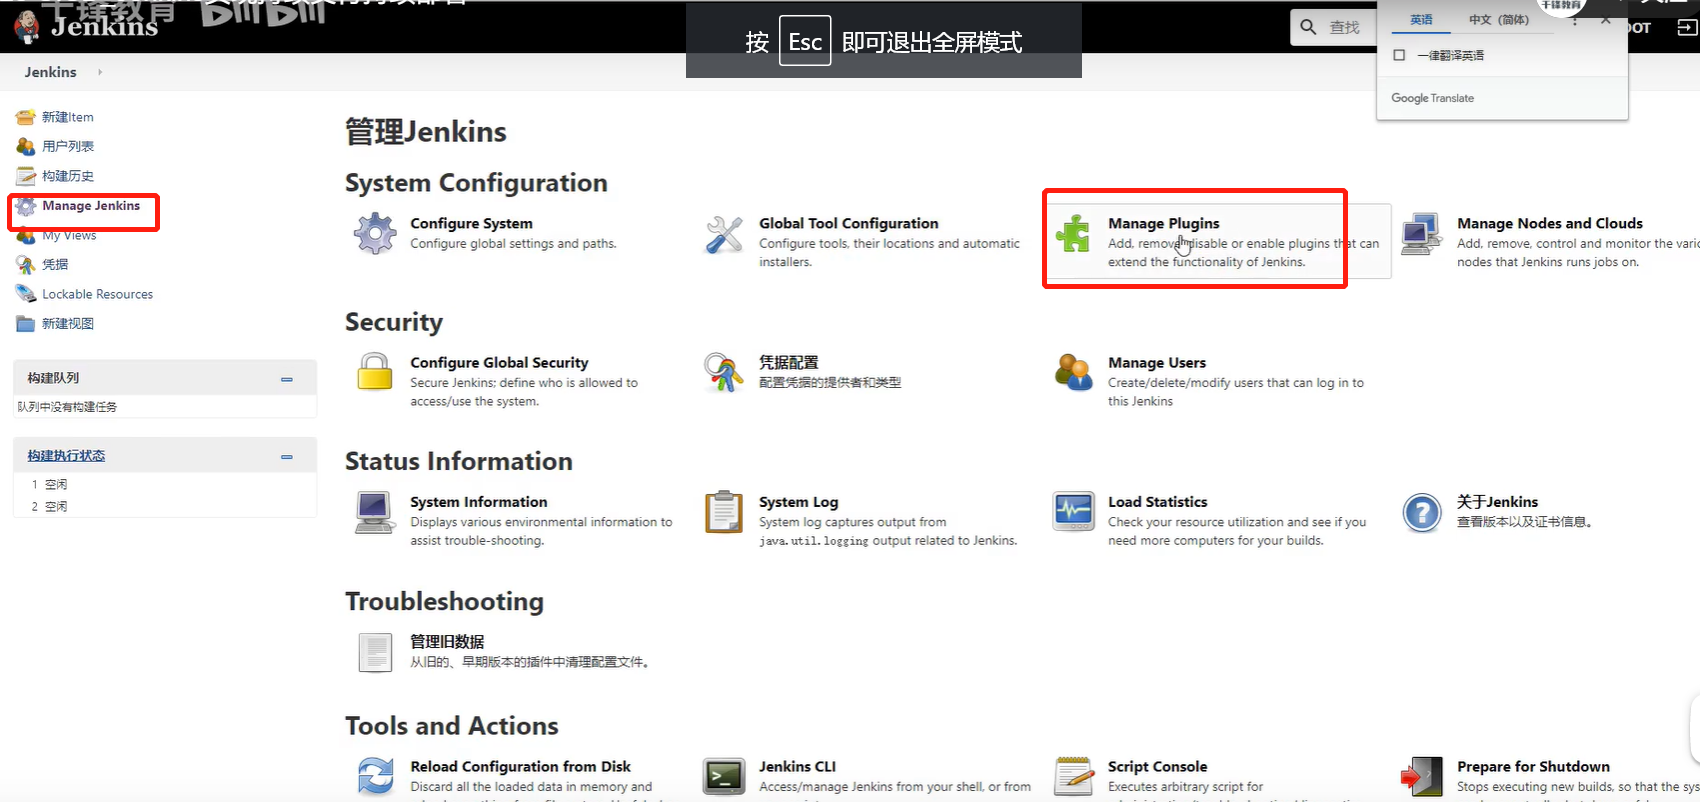Click the Jenkins CLI terminal icon
Viewport: 1700px width, 802px height.
[x=724, y=776]
